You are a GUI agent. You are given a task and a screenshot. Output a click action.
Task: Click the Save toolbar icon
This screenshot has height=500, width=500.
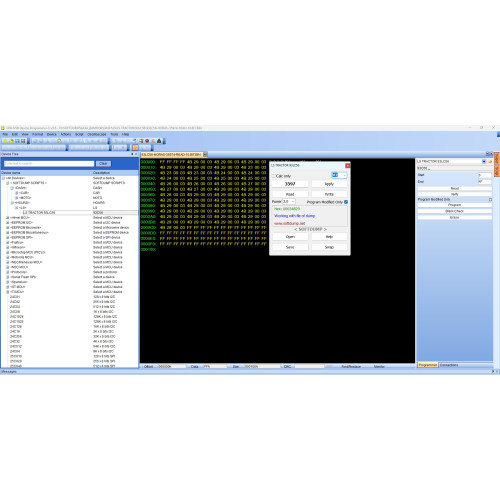(x=17, y=141)
